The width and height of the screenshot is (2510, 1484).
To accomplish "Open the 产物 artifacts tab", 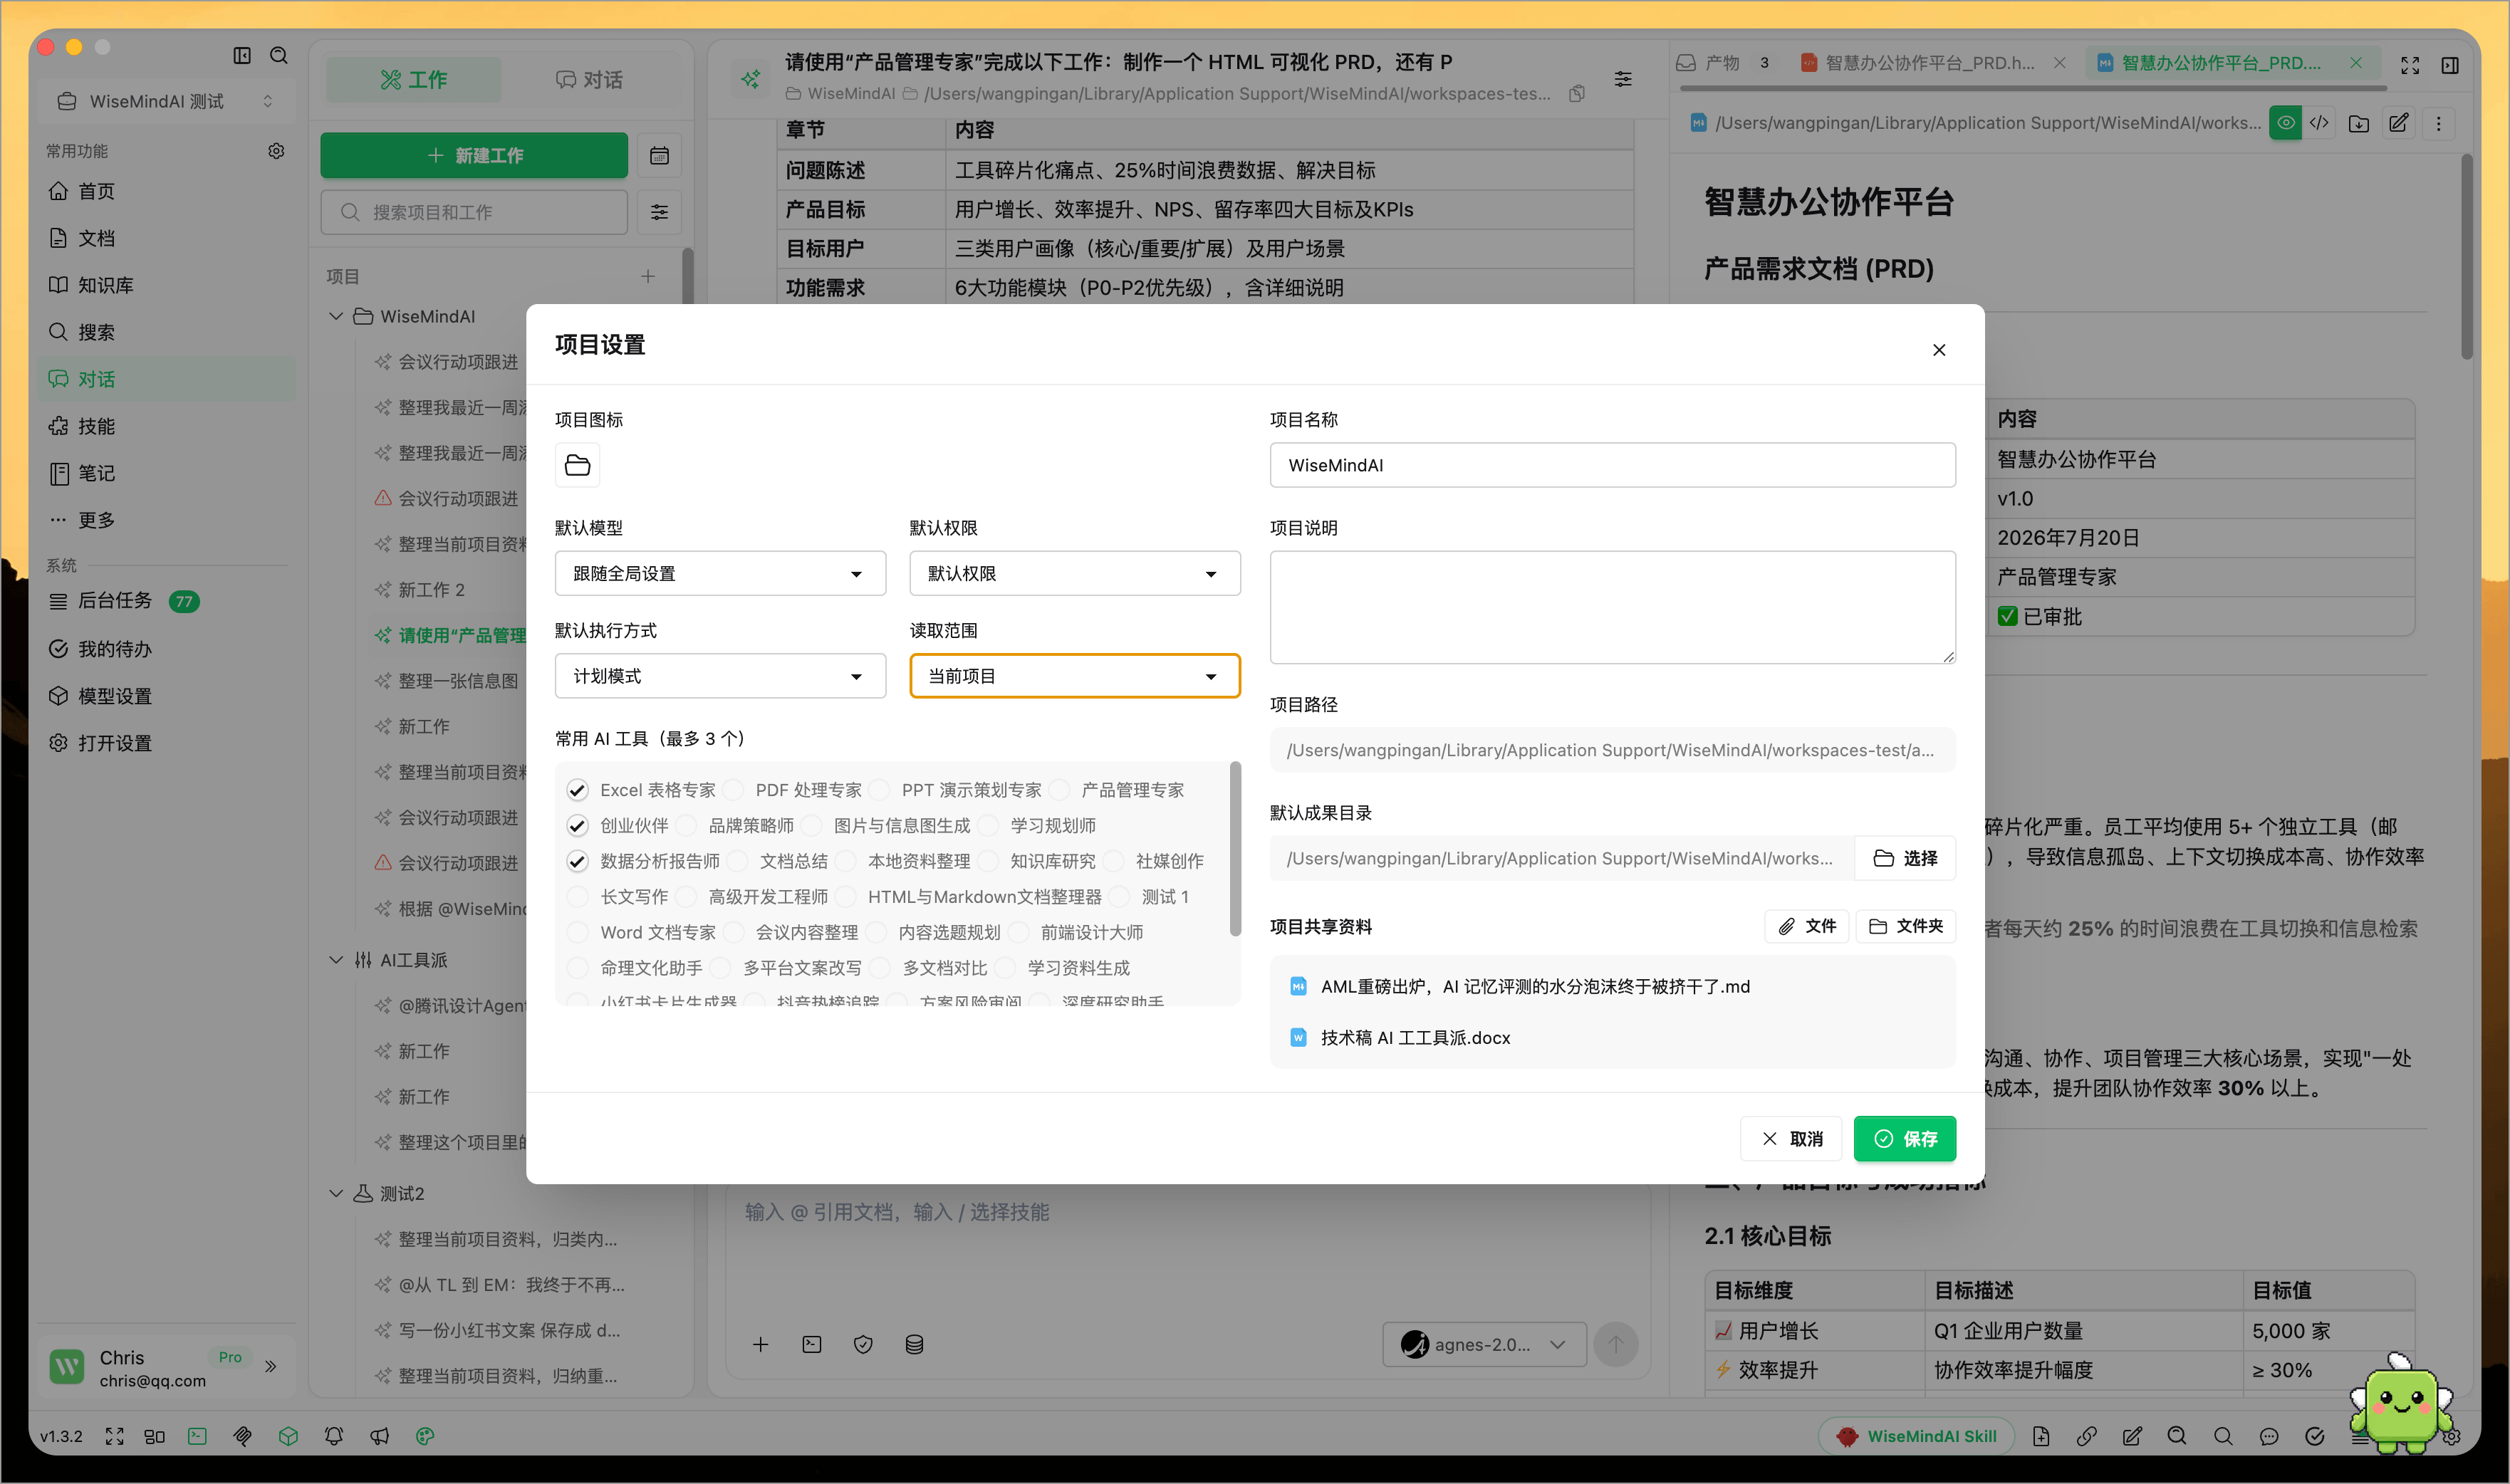I will [1723, 63].
